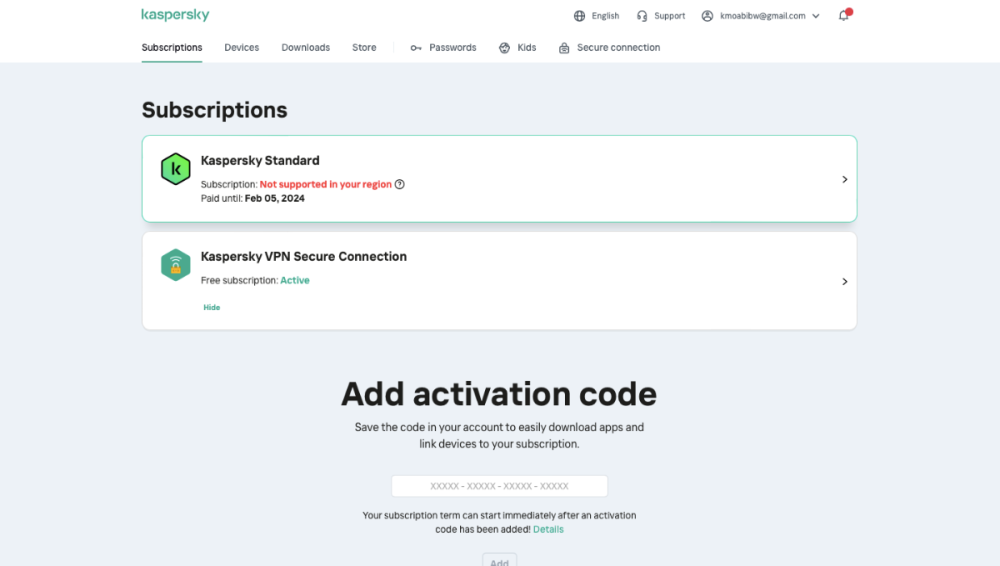Open the Passwords section
This screenshot has height=566, width=1000.
pyautogui.click(x=443, y=48)
